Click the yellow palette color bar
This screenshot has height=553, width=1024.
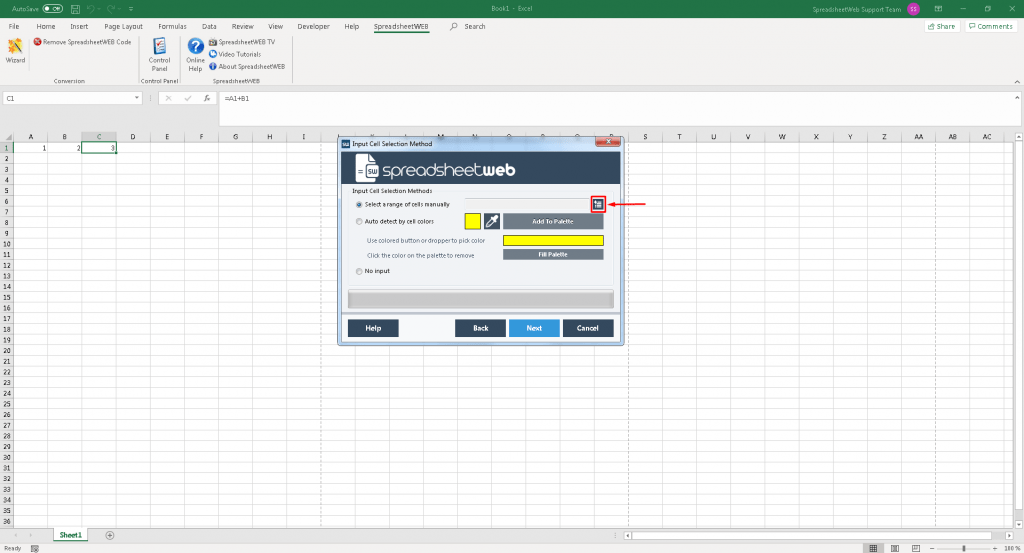(553, 240)
